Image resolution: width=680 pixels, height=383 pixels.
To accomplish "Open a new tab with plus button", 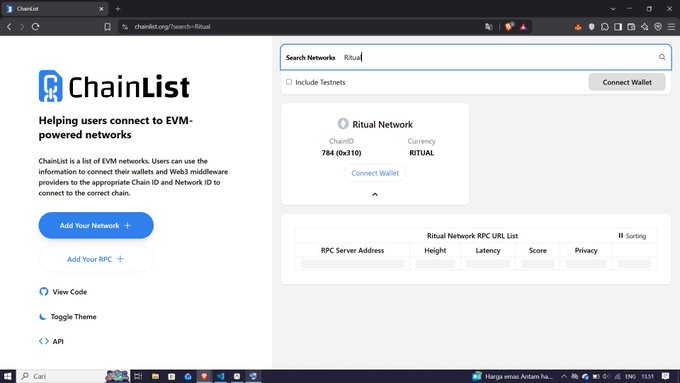I will coord(118,9).
